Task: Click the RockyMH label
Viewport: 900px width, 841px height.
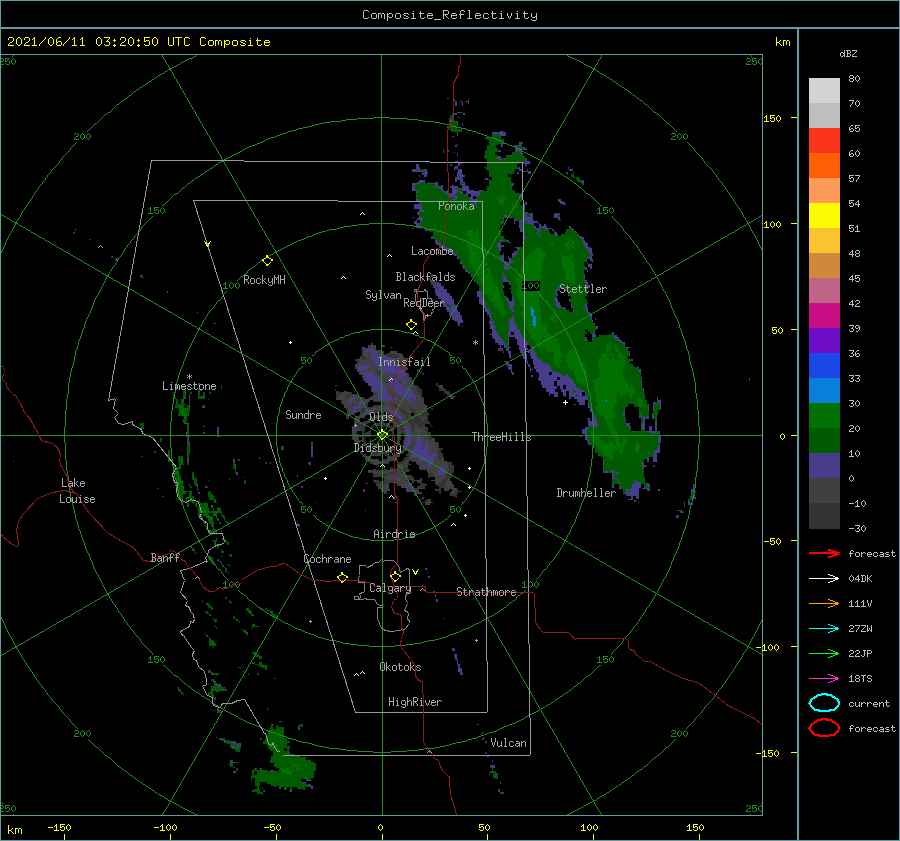Action: click(x=264, y=280)
